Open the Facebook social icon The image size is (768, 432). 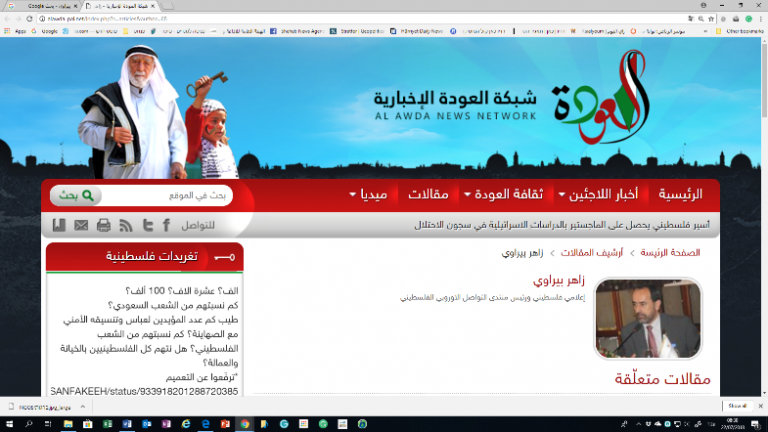(167, 225)
